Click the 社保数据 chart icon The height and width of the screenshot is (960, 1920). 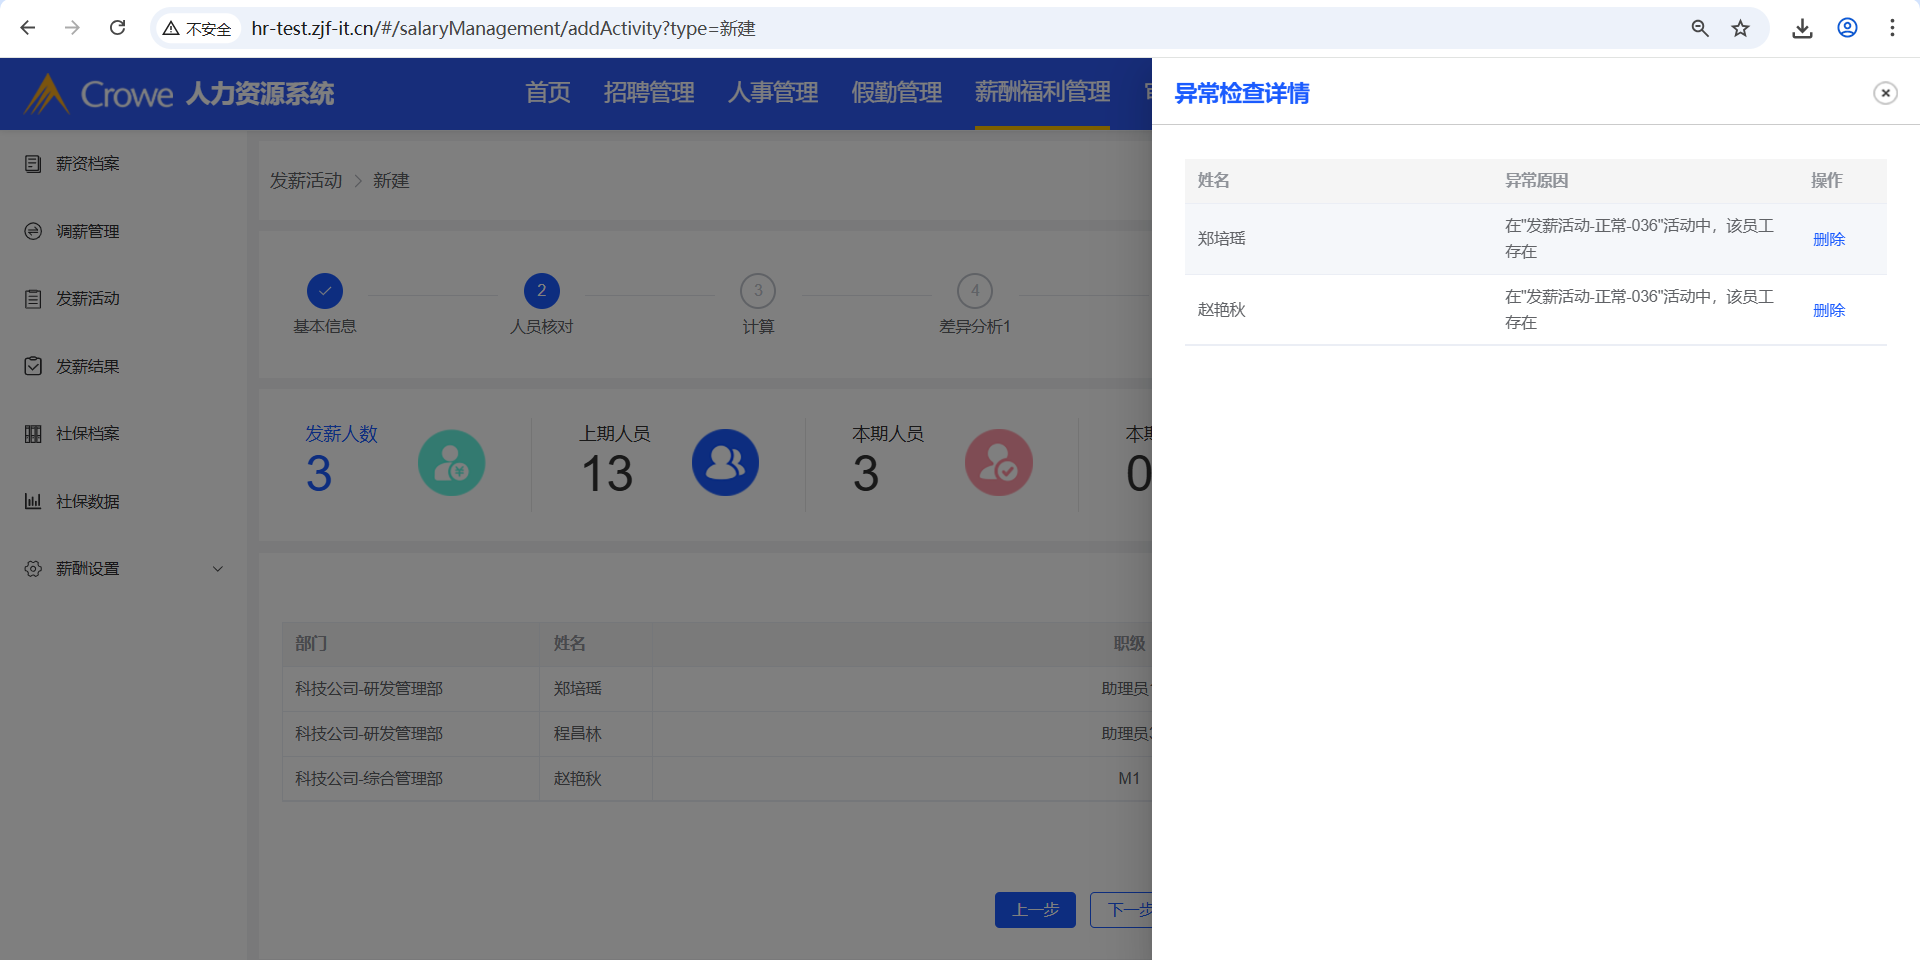(33, 501)
